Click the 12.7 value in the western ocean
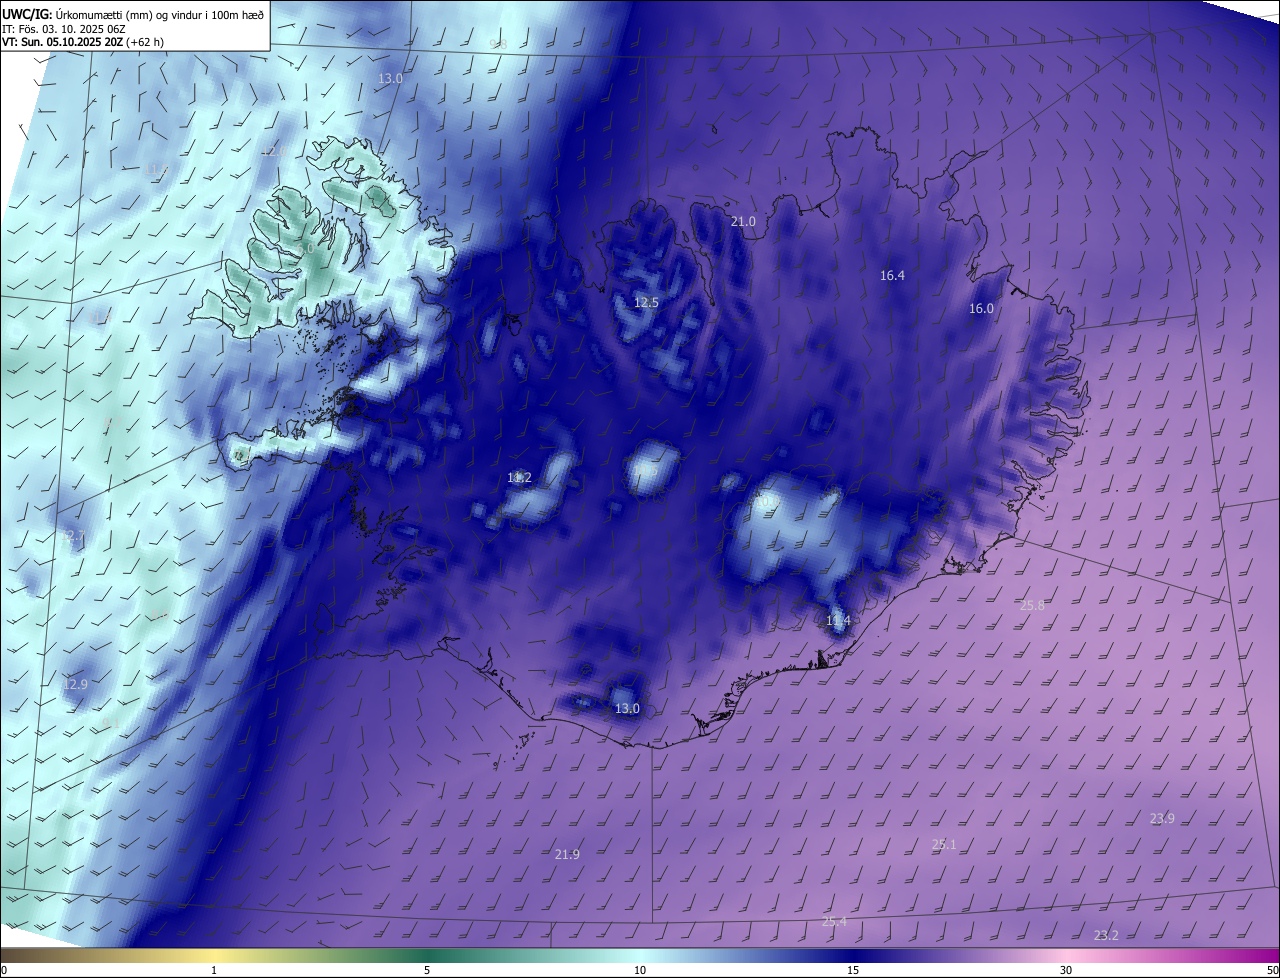This screenshot has height=978, width=1280. coord(73,537)
